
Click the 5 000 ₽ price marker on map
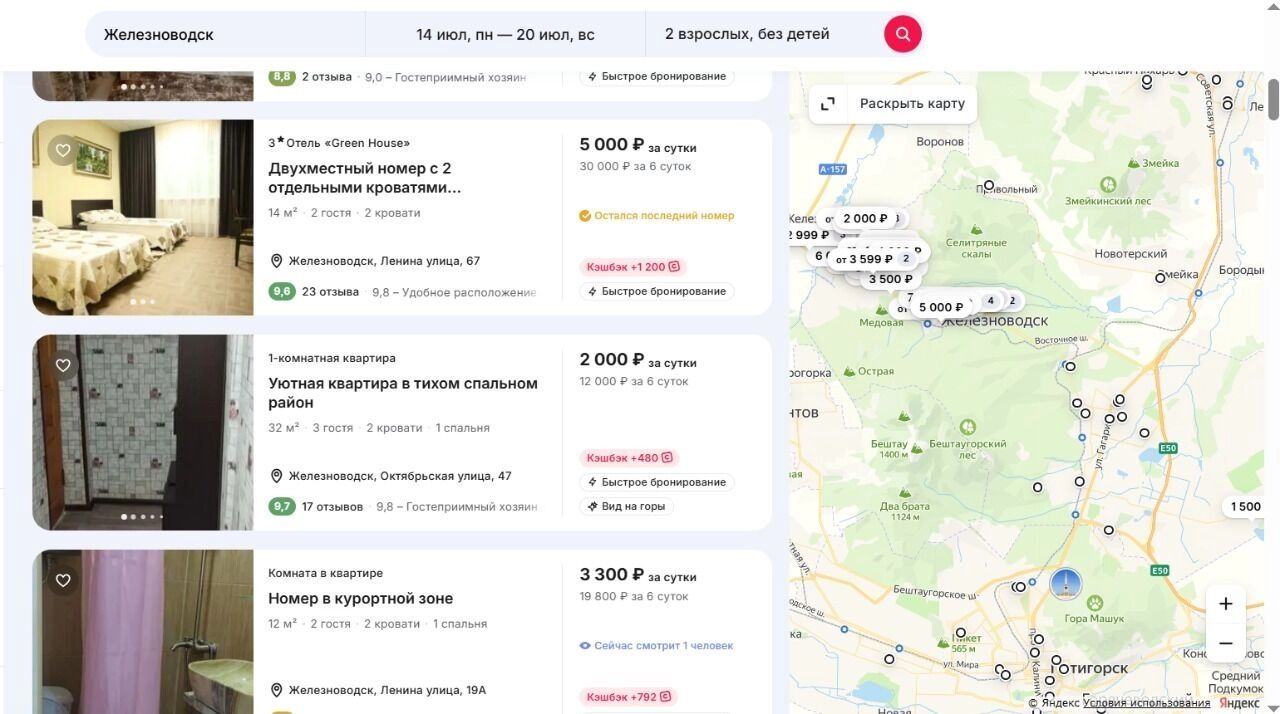940,307
